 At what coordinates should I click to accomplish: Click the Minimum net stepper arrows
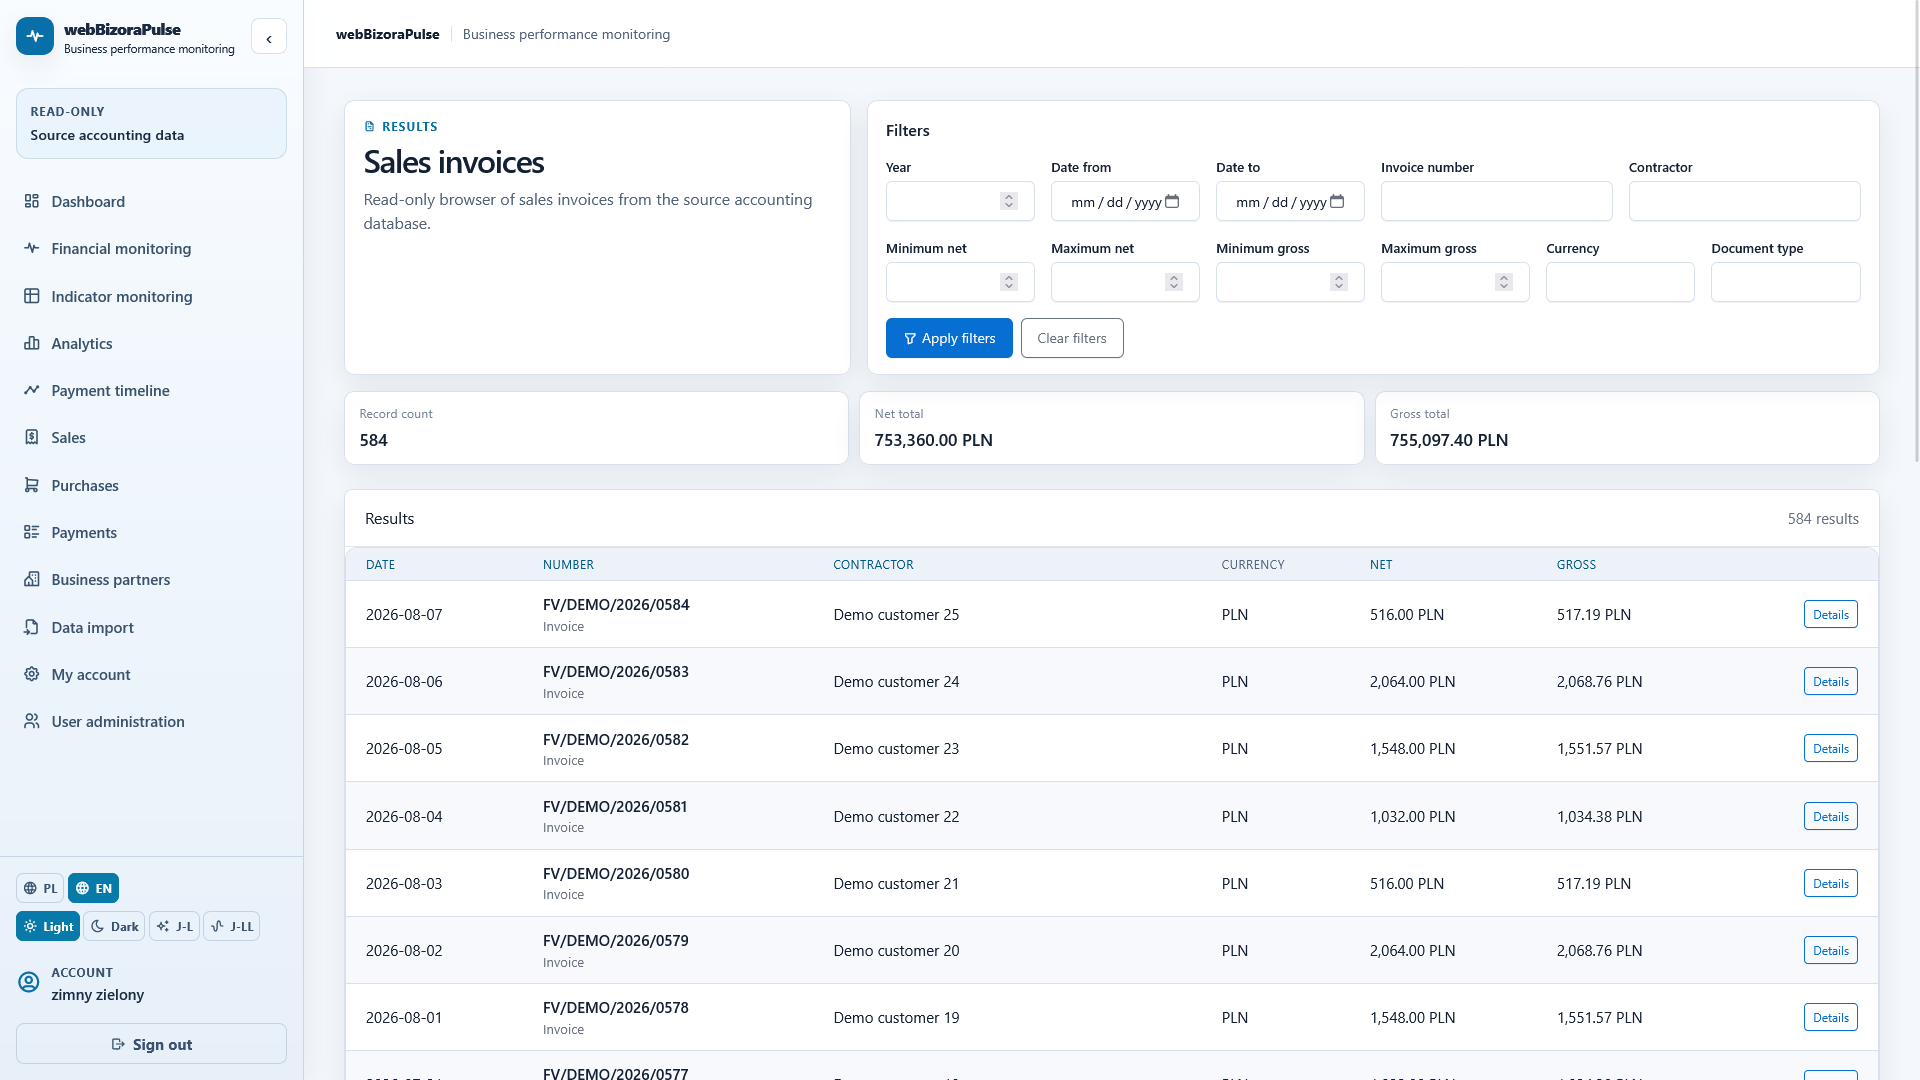[1009, 282]
